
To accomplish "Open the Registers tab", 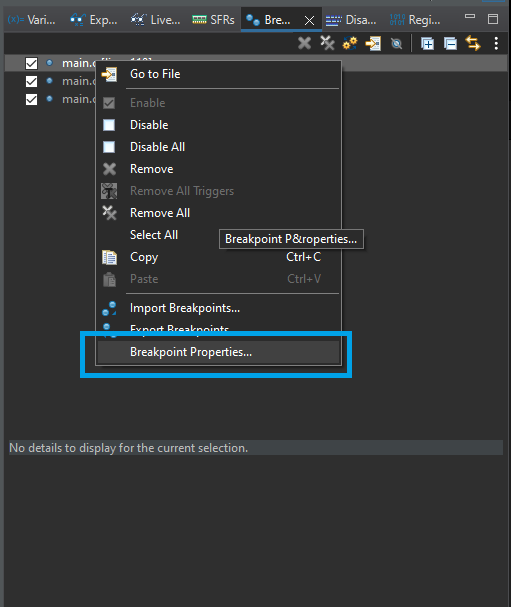I will (x=415, y=19).
